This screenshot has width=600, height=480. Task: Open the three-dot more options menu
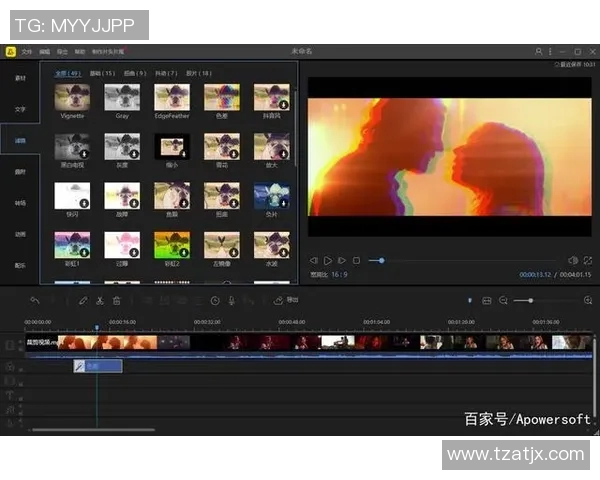550,51
